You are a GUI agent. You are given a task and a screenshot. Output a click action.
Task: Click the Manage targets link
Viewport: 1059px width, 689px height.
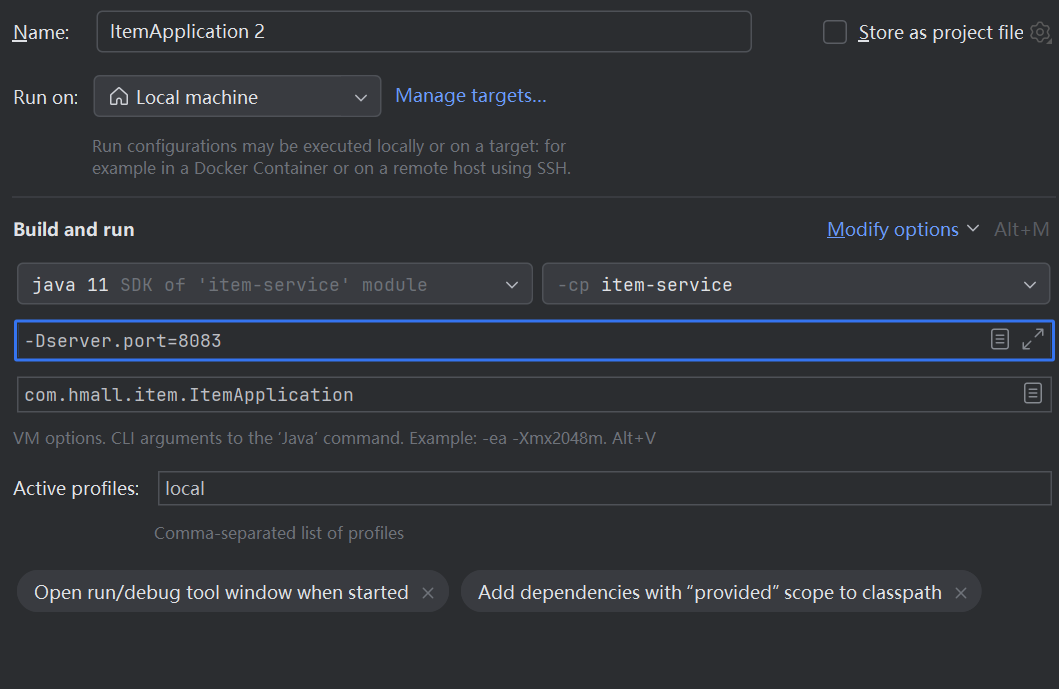pyautogui.click(x=471, y=96)
